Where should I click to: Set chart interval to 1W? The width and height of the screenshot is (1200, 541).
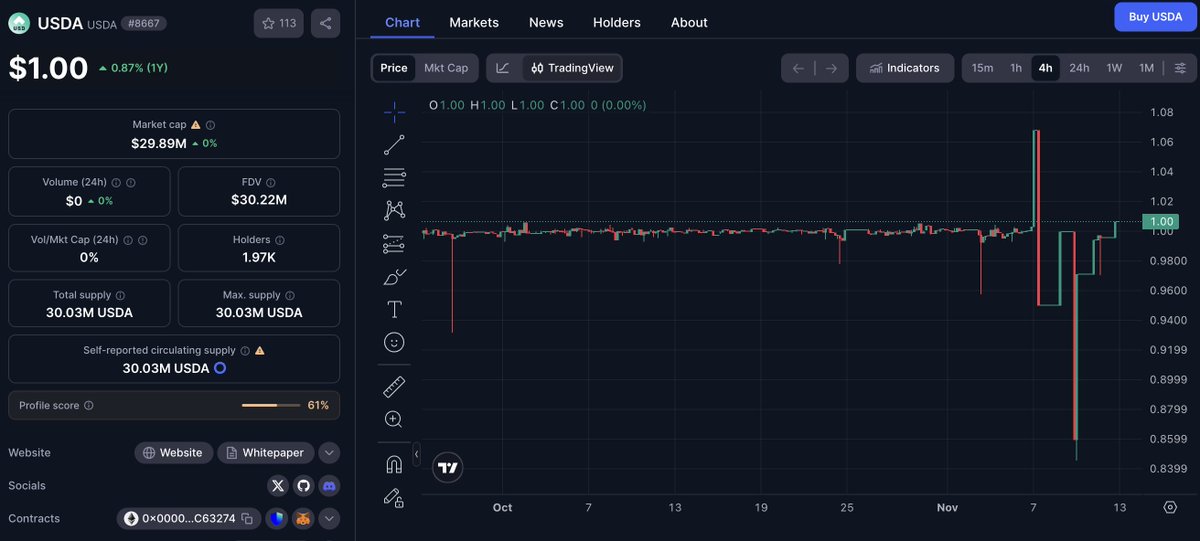tap(1114, 68)
